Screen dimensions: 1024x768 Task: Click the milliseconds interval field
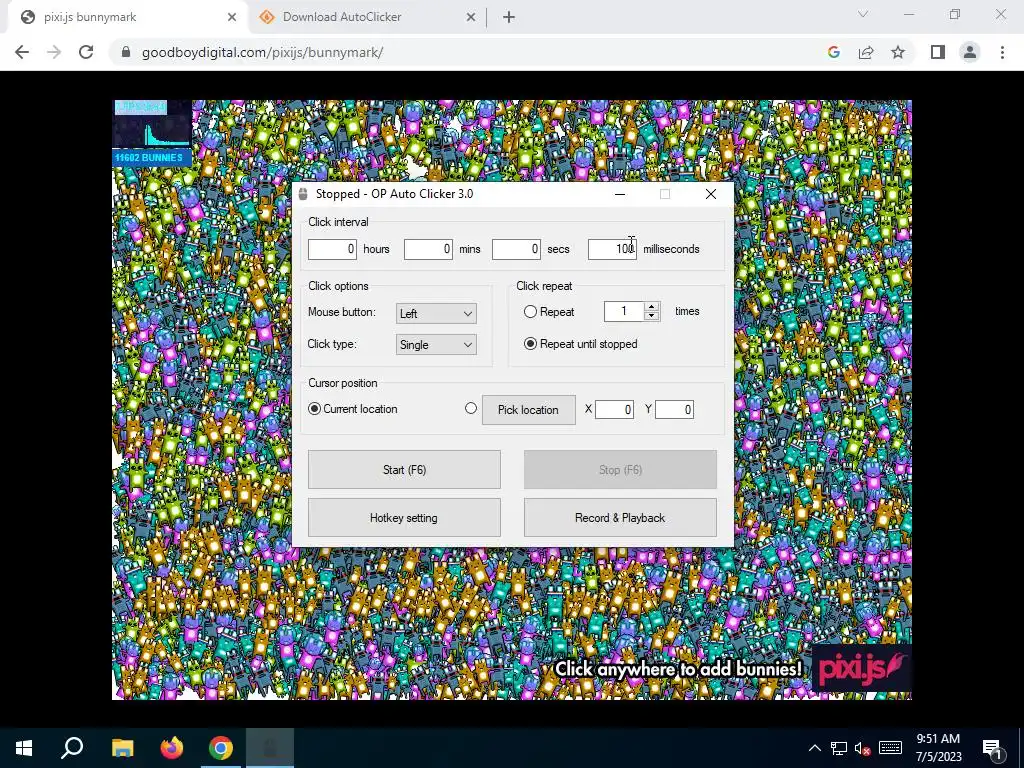tap(612, 249)
